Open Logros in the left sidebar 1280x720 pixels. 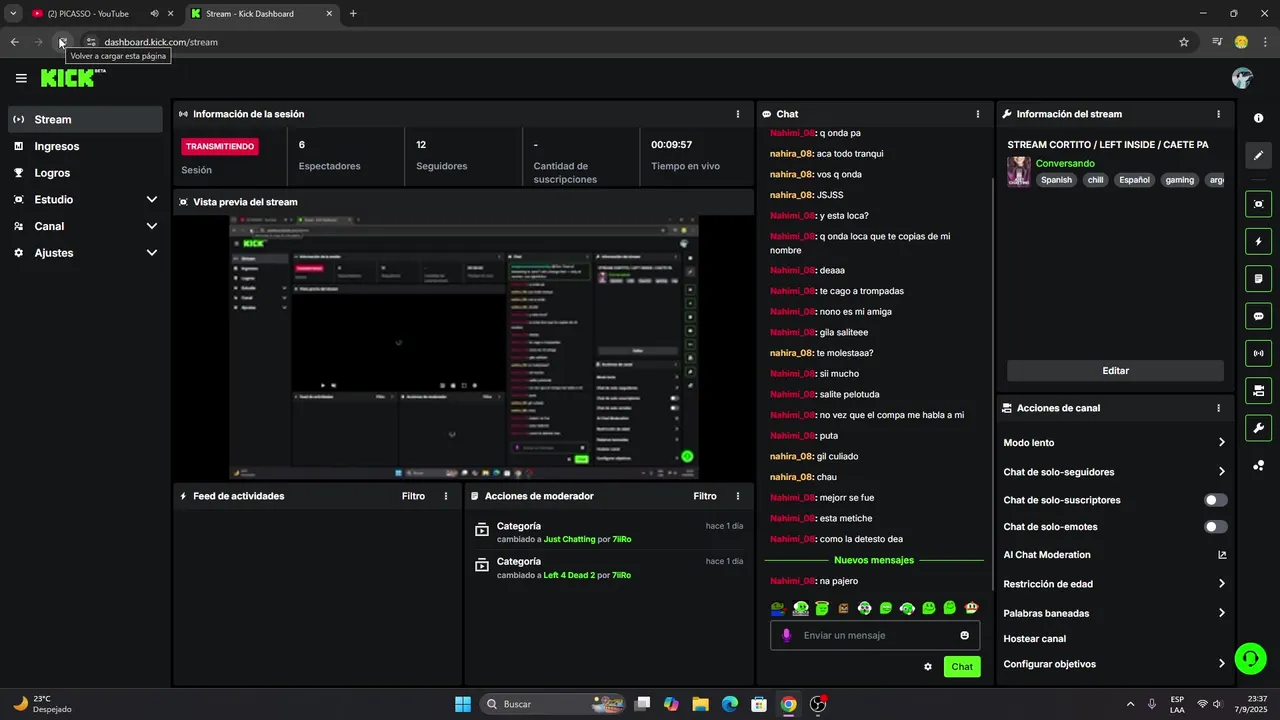click(85, 173)
